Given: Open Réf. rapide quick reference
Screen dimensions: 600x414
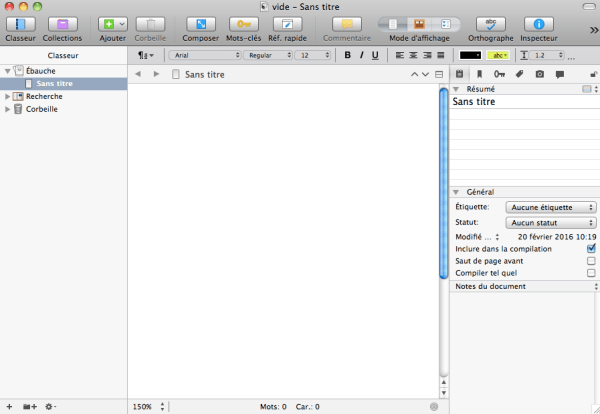Looking at the screenshot, I should coord(287,23).
